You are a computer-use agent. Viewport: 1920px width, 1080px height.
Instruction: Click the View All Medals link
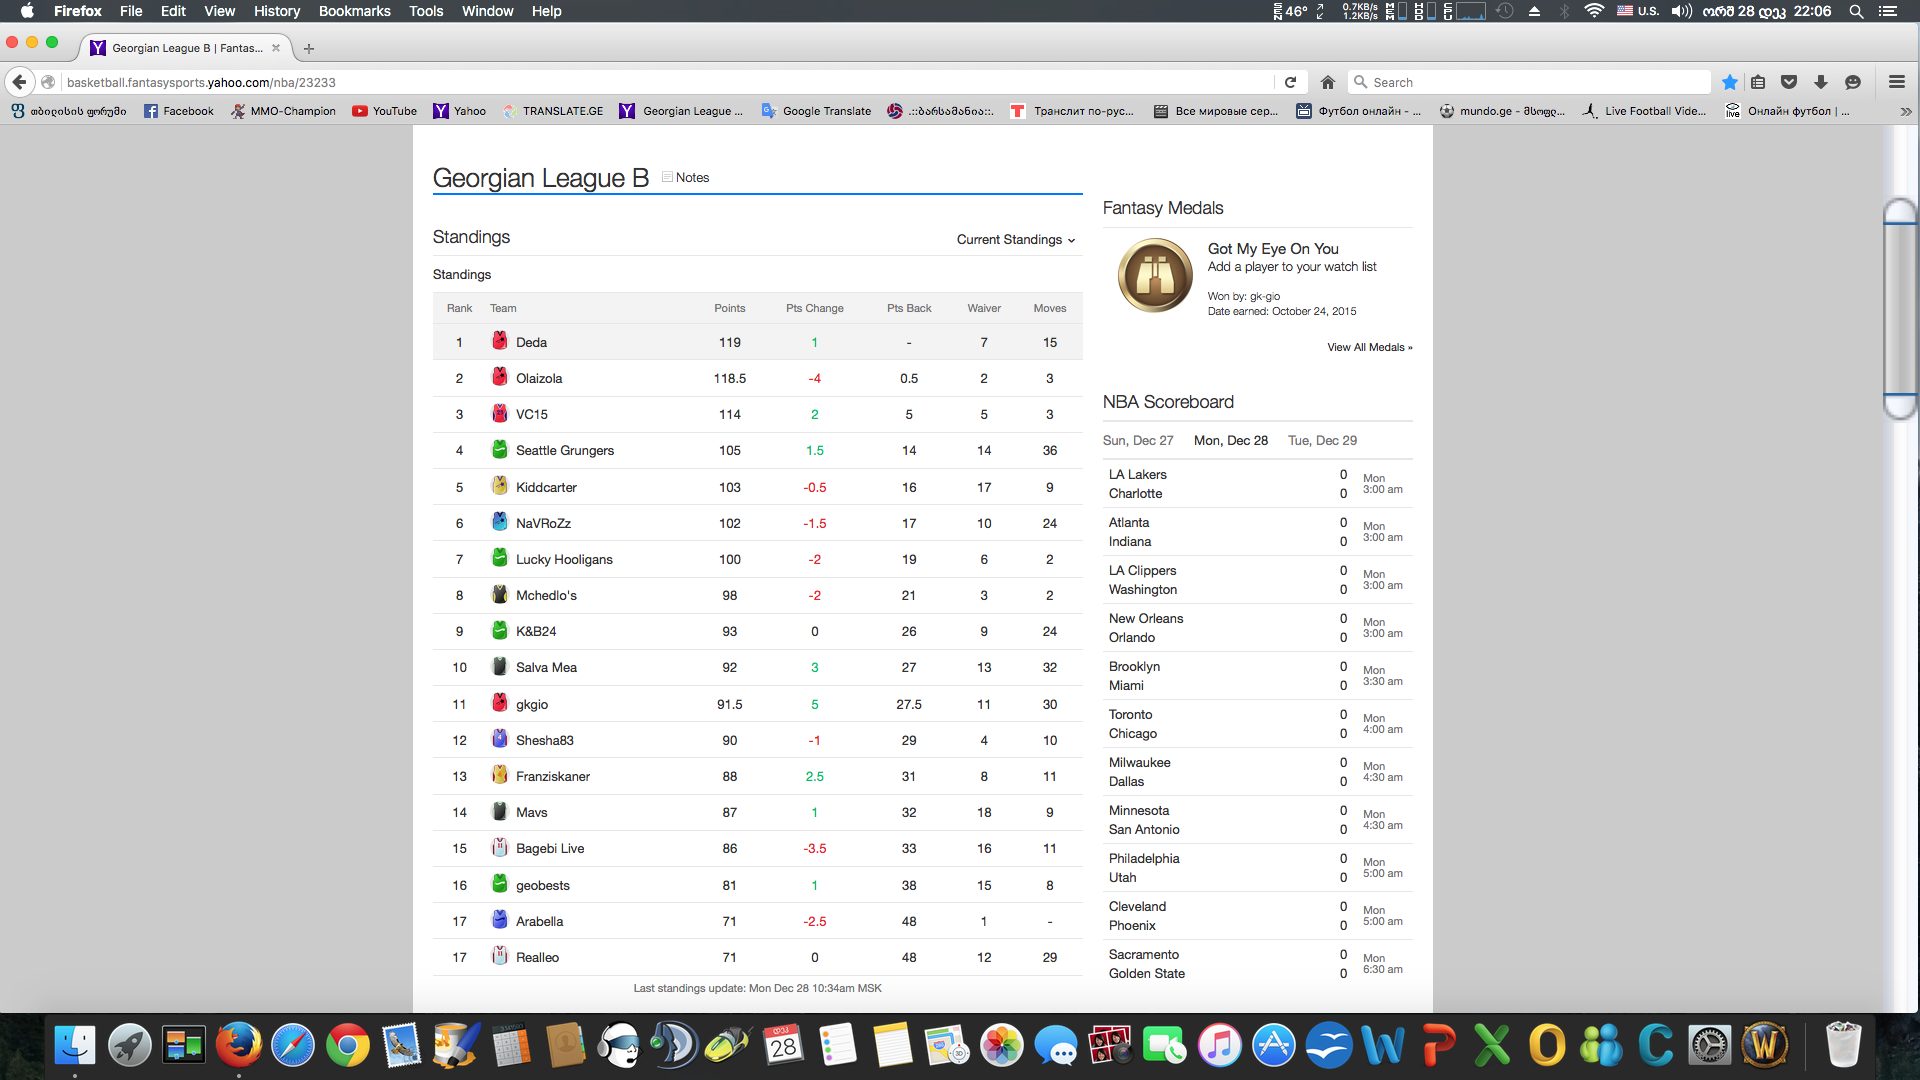point(1369,347)
